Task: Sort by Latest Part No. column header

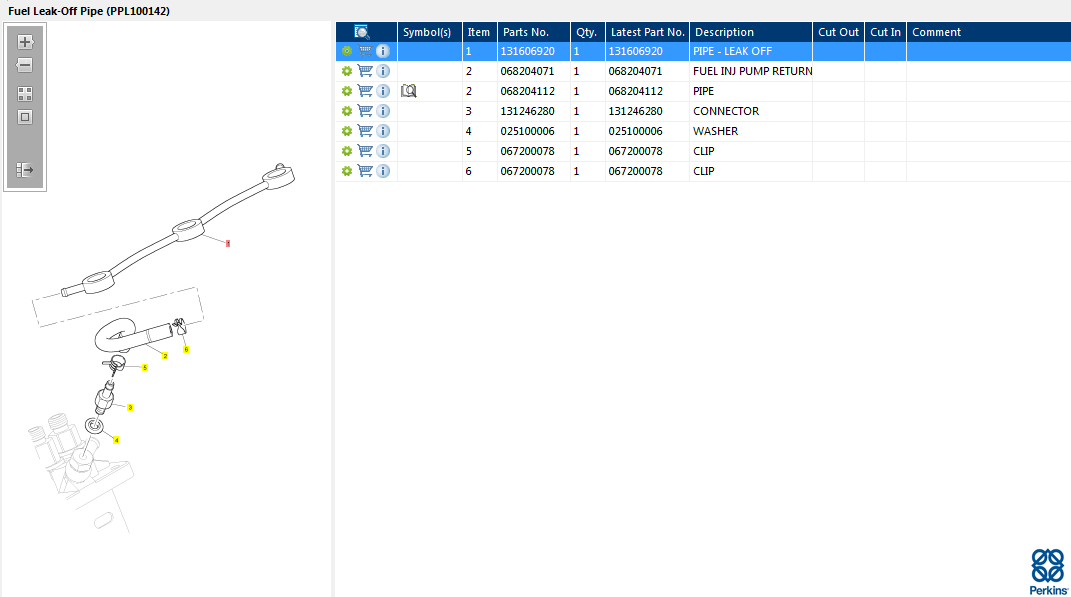Action: click(x=647, y=32)
